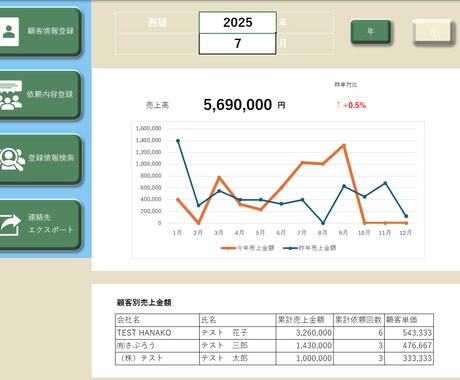Click the sales total 5,690,000

238,105
